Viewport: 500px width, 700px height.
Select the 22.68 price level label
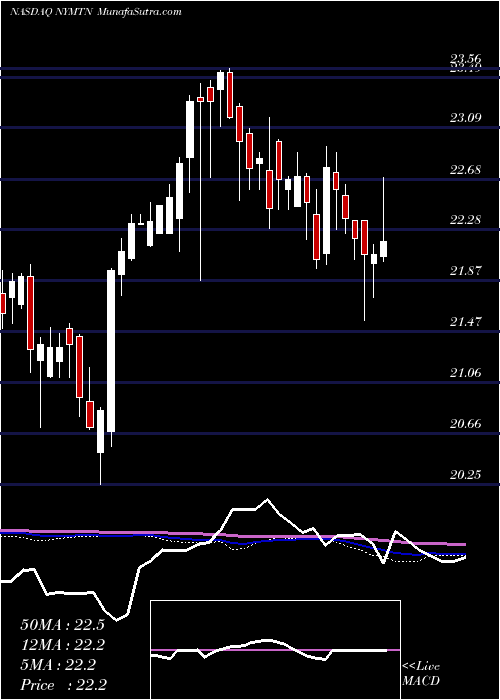pos(466,170)
